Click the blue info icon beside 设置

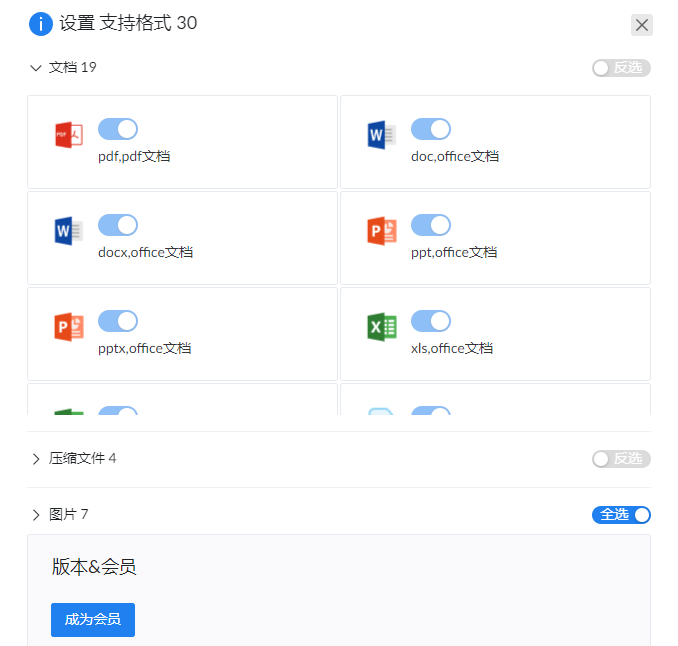tap(41, 24)
